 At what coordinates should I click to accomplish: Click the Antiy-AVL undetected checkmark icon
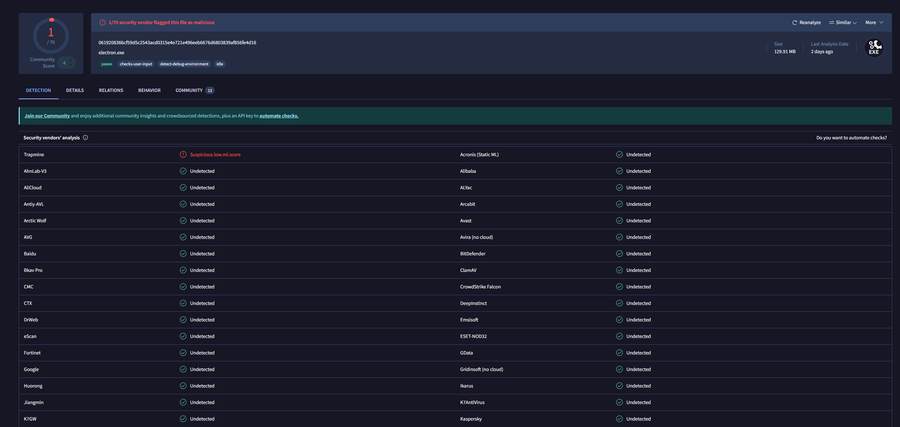(183, 204)
